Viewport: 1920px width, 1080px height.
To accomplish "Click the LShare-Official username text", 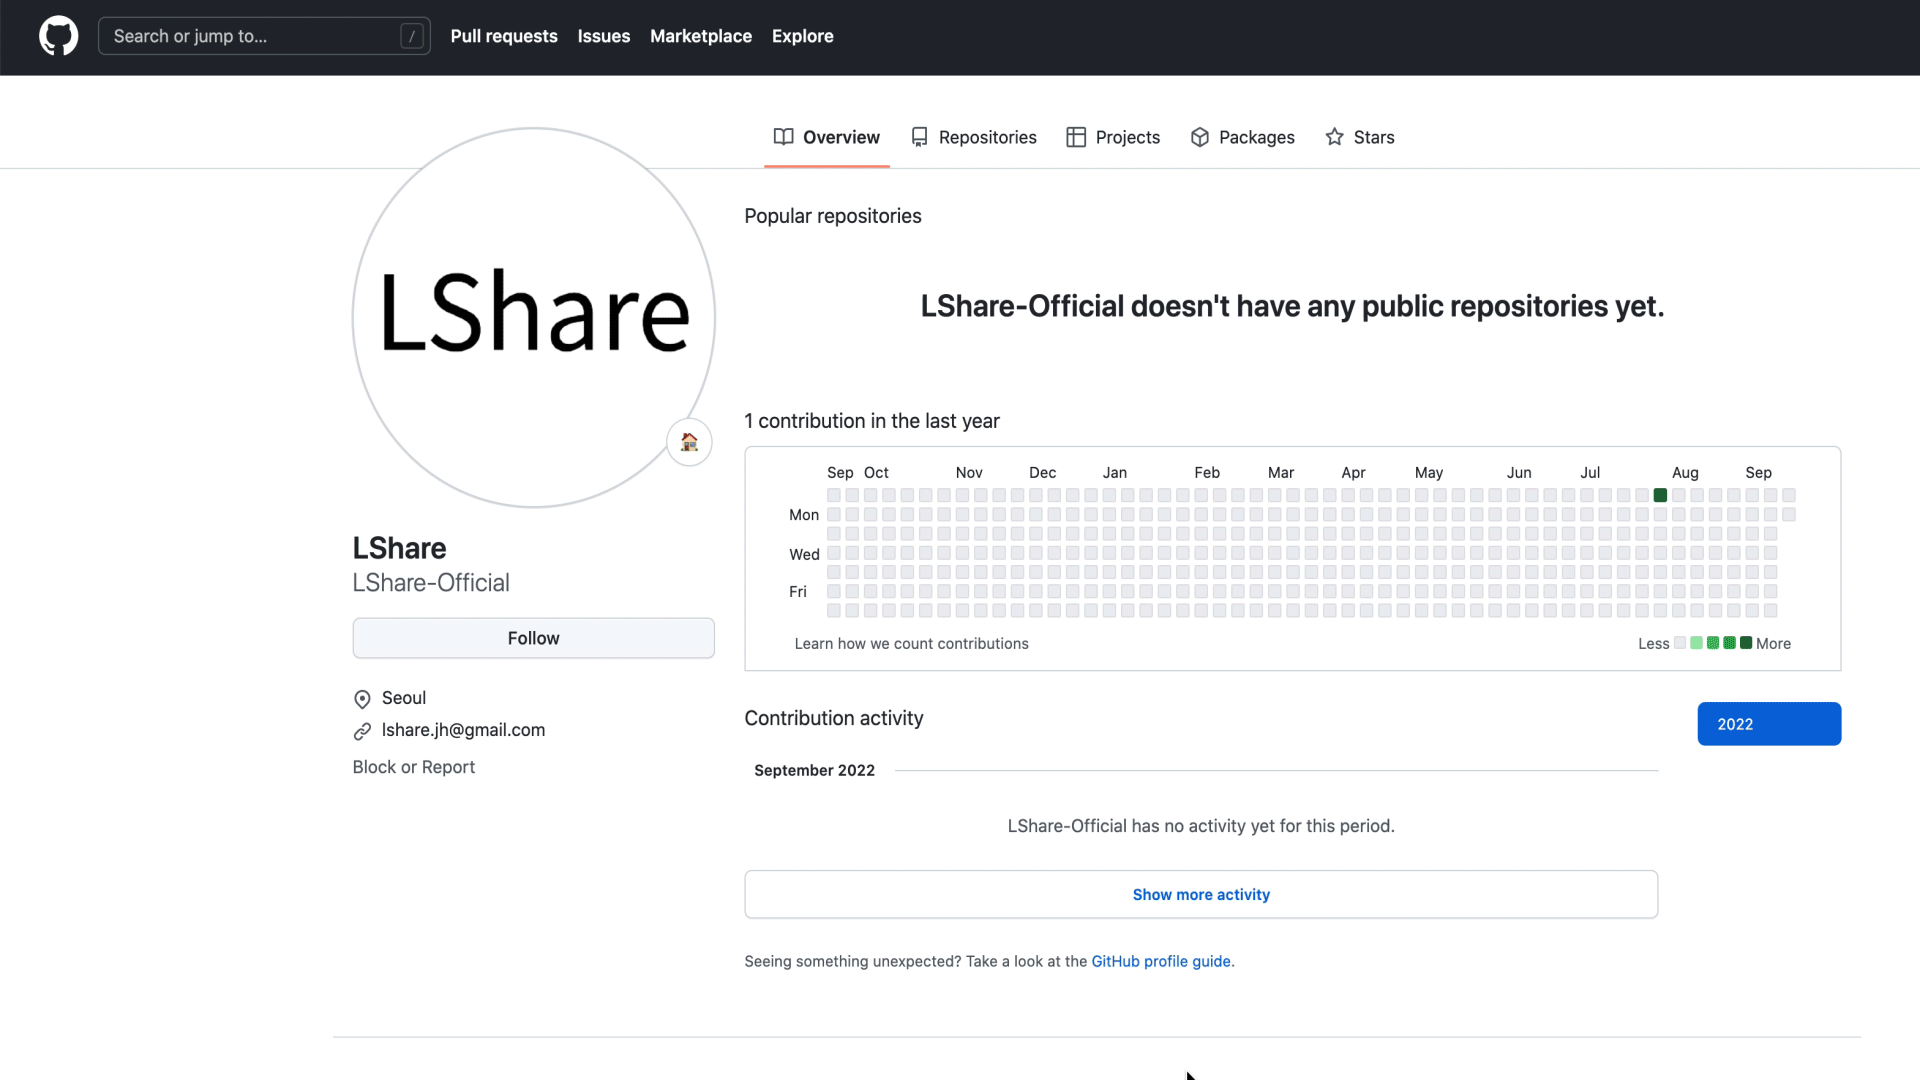I will (x=431, y=583).
